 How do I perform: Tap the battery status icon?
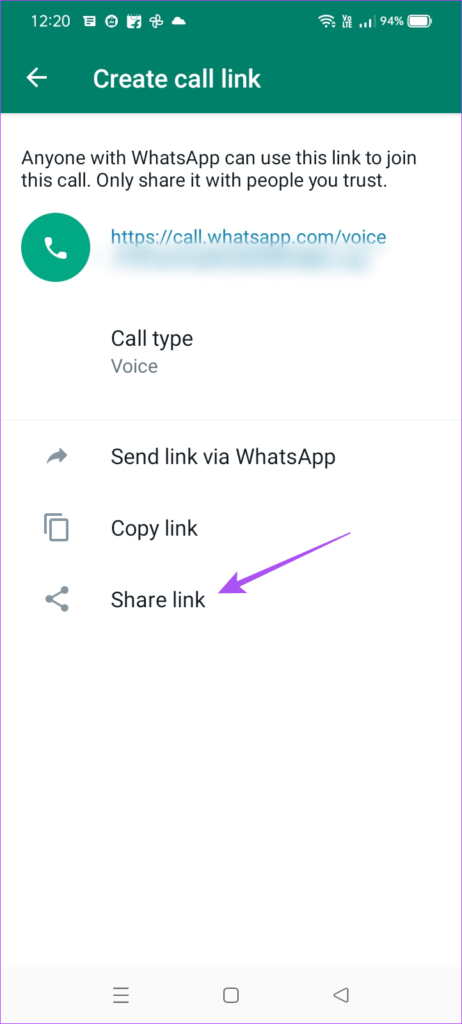click(419, 22)
